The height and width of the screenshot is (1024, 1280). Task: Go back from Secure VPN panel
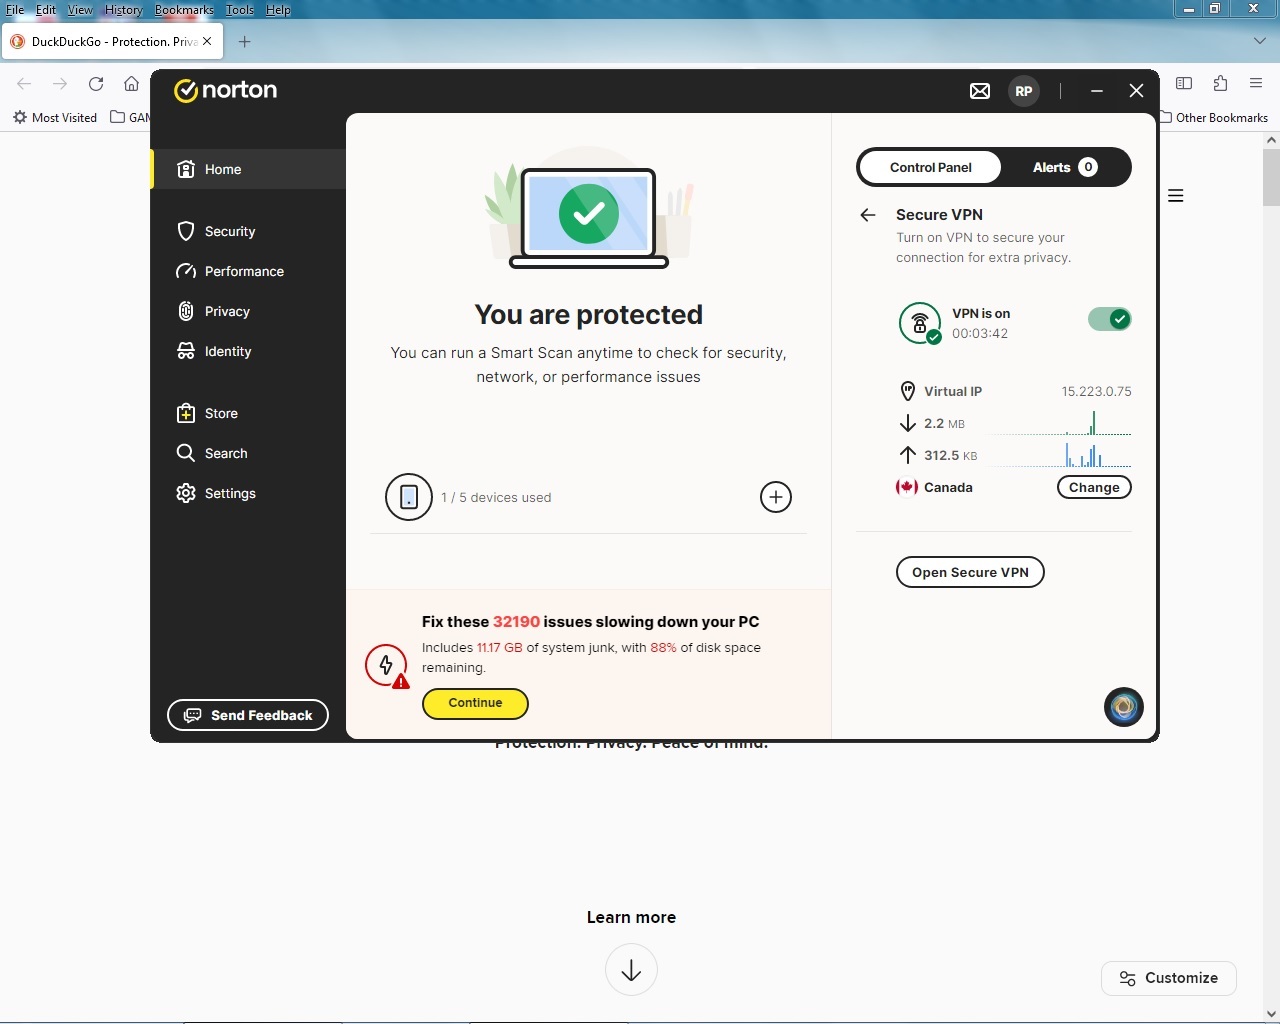point(868,215)
